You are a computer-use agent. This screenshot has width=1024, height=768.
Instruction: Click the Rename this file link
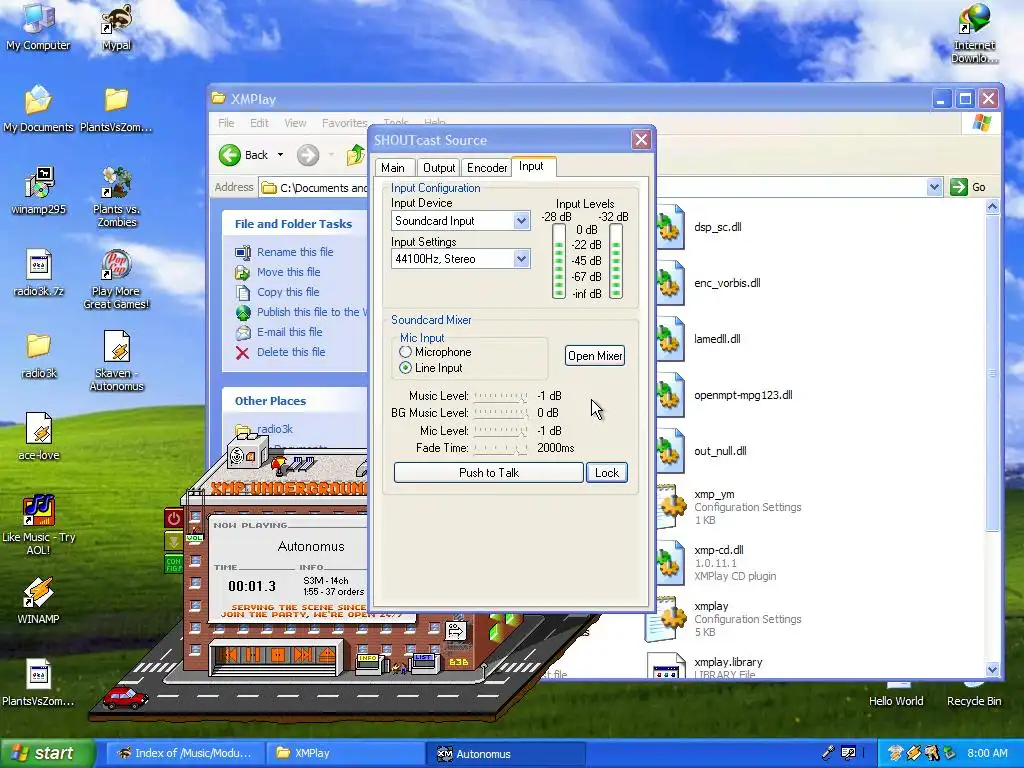[x=295, y=252]
